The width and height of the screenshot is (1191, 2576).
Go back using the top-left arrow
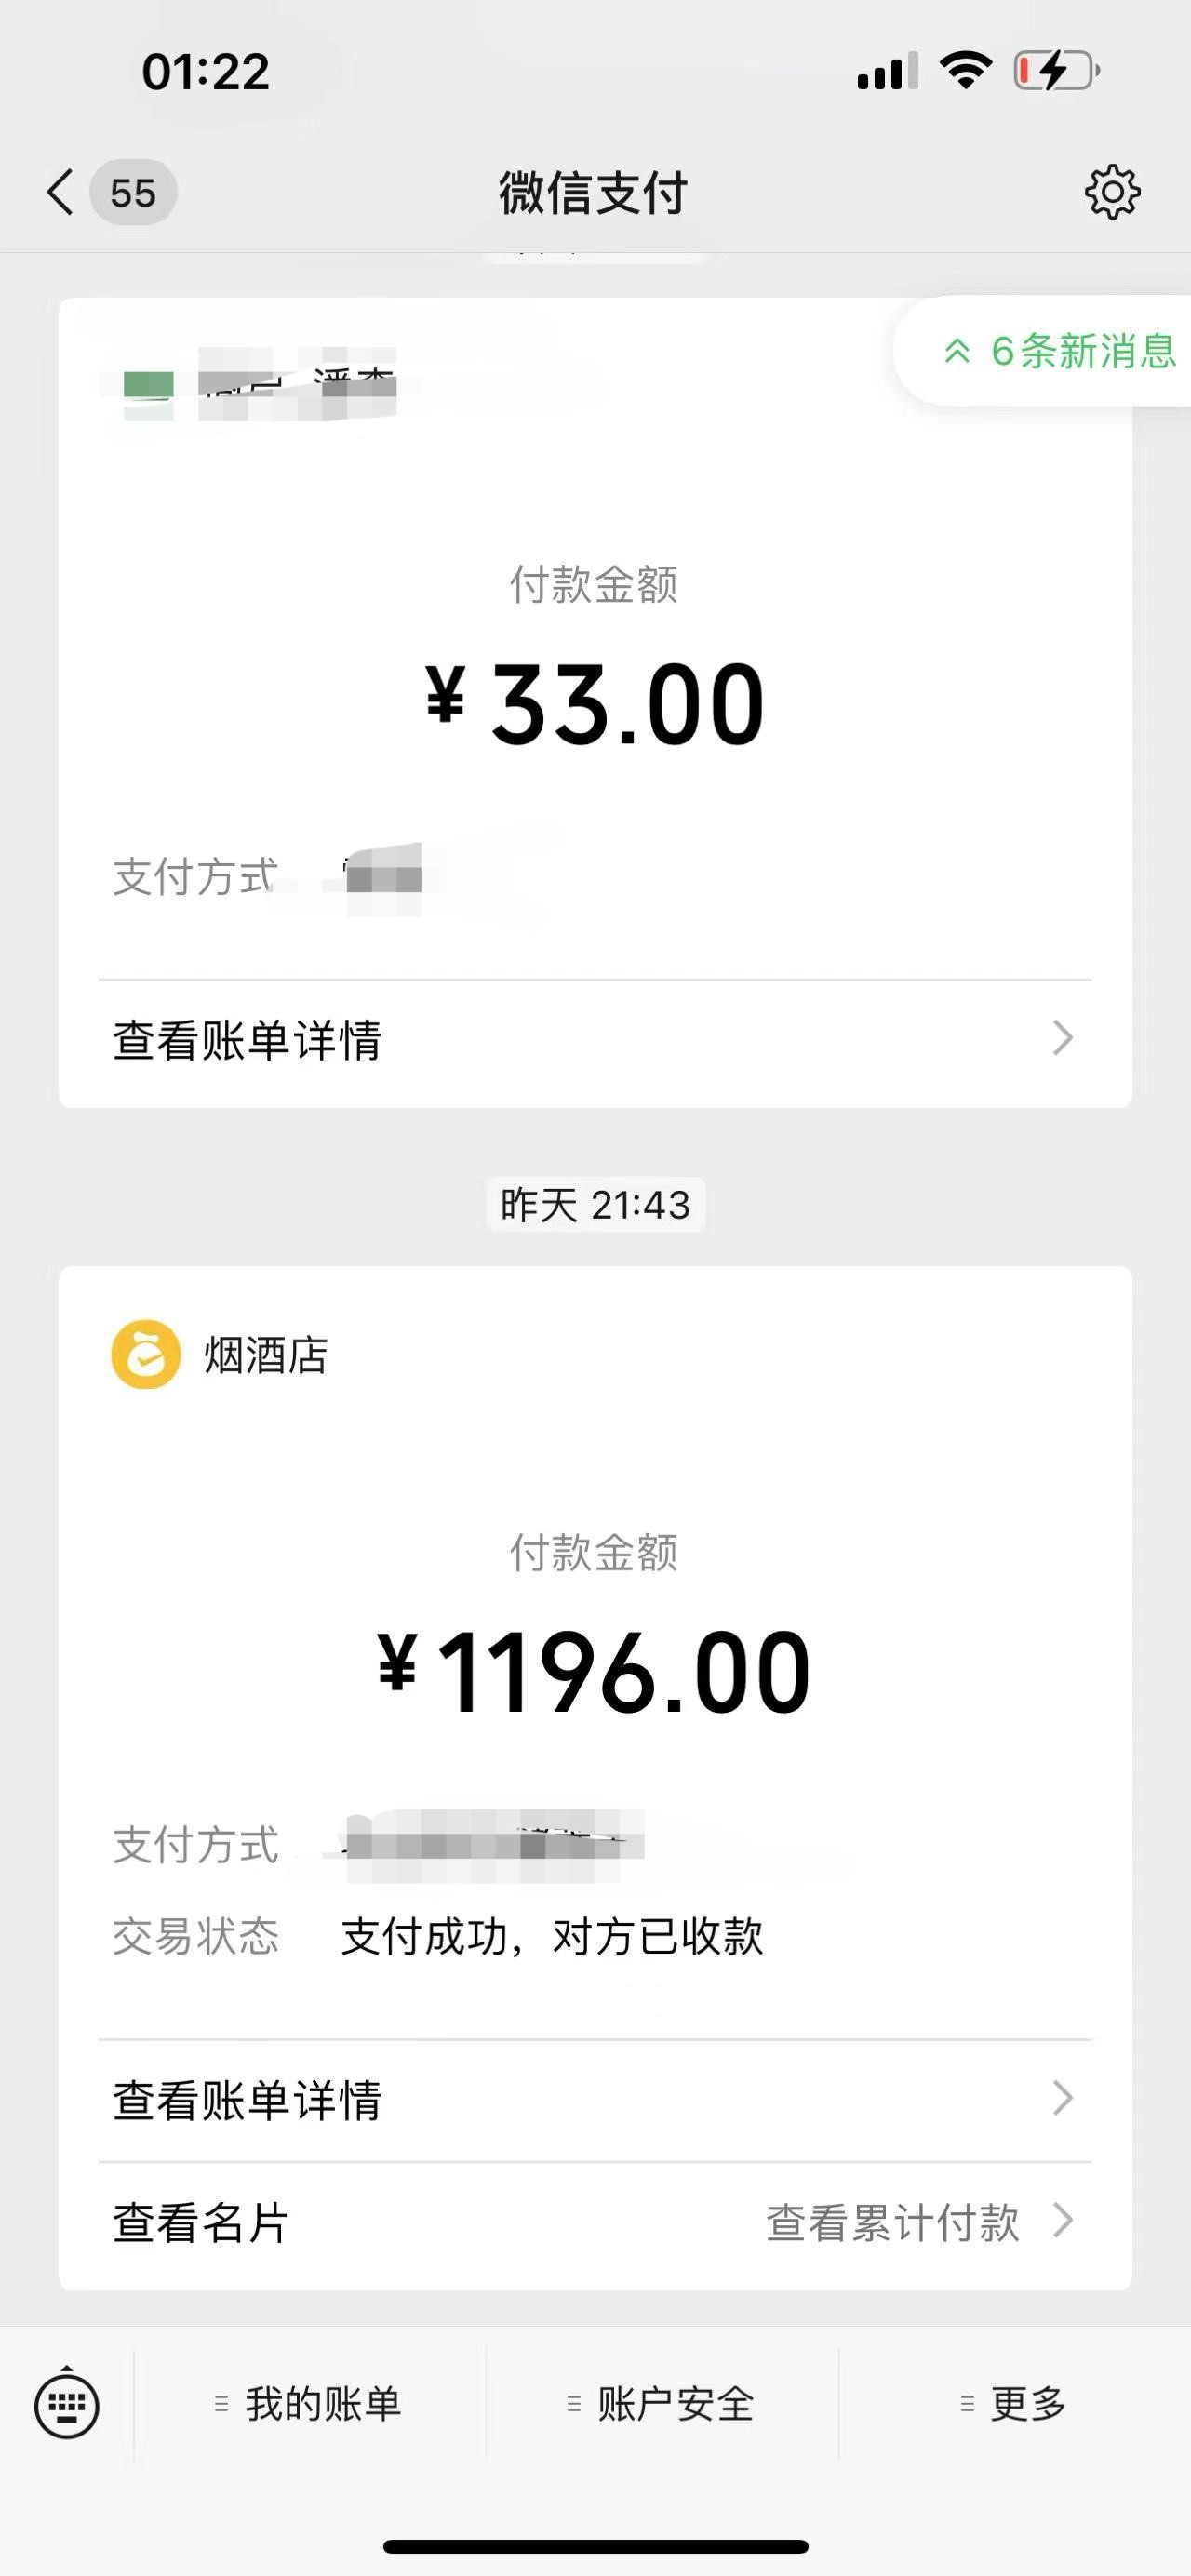(x=60, y=191)
